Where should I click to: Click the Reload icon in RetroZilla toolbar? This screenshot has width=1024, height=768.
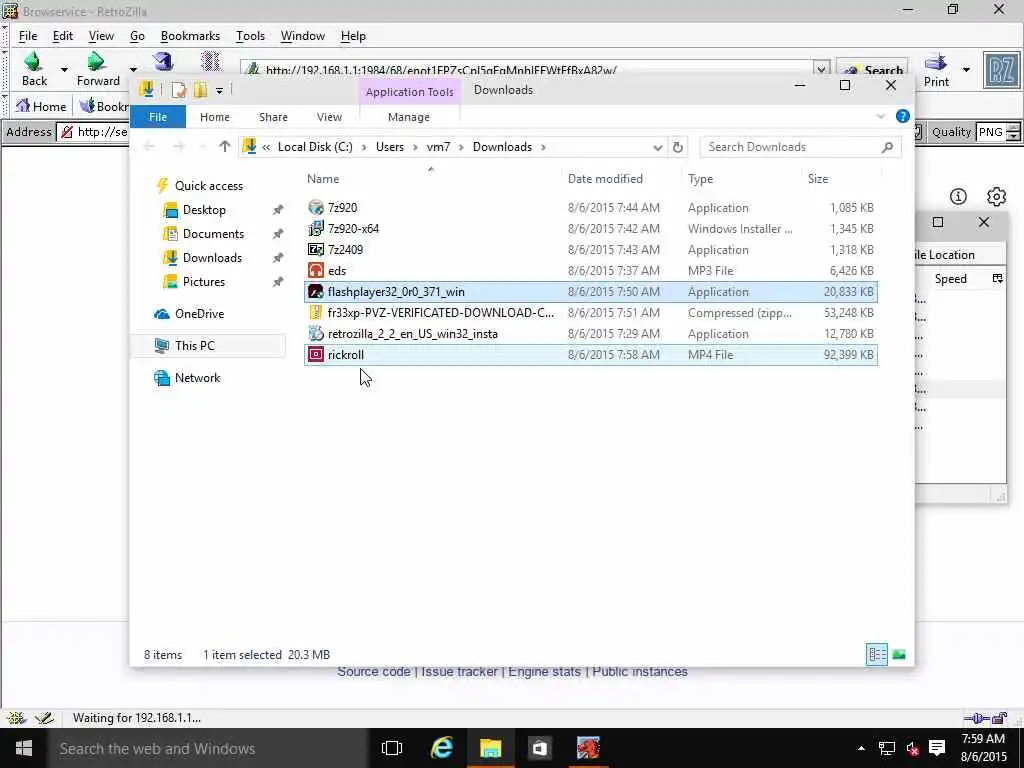pos(163,62)
